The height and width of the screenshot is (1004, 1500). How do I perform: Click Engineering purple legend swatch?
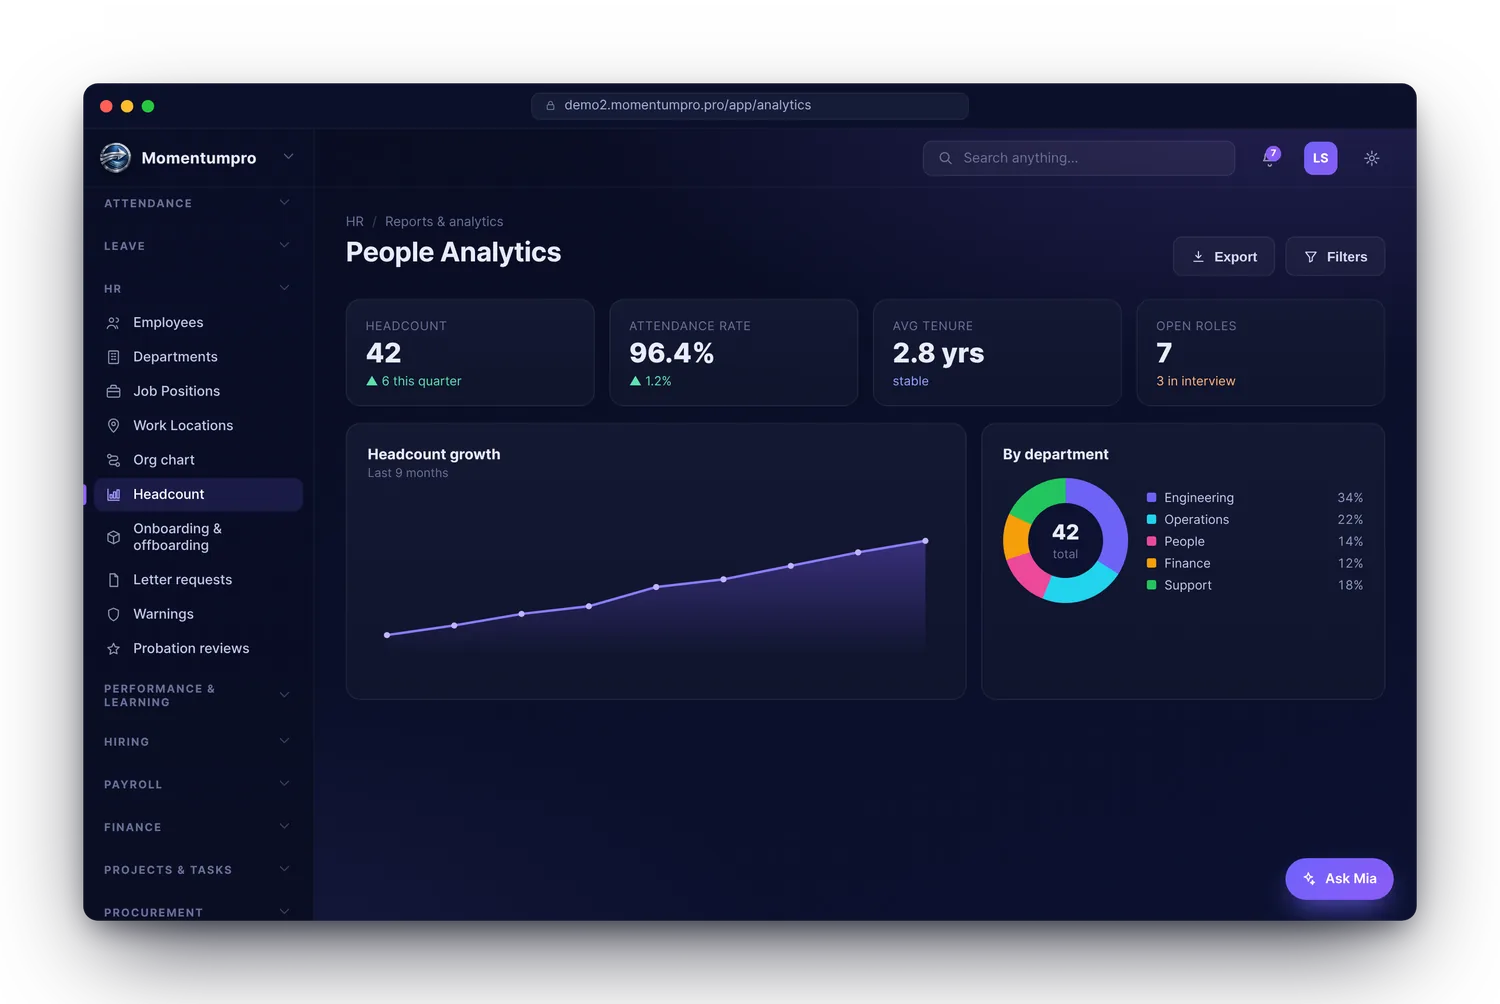1152,498
